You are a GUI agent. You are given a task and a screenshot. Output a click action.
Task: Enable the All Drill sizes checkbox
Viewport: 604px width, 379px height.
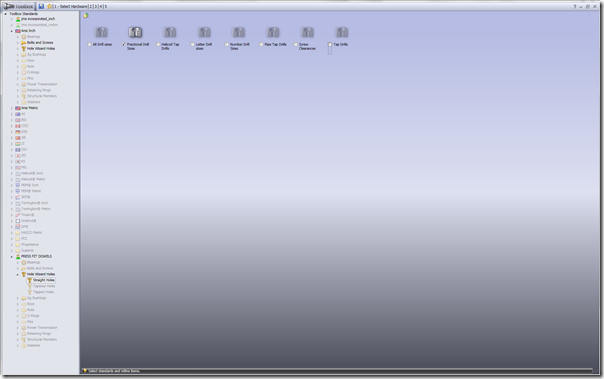[89, 44]
